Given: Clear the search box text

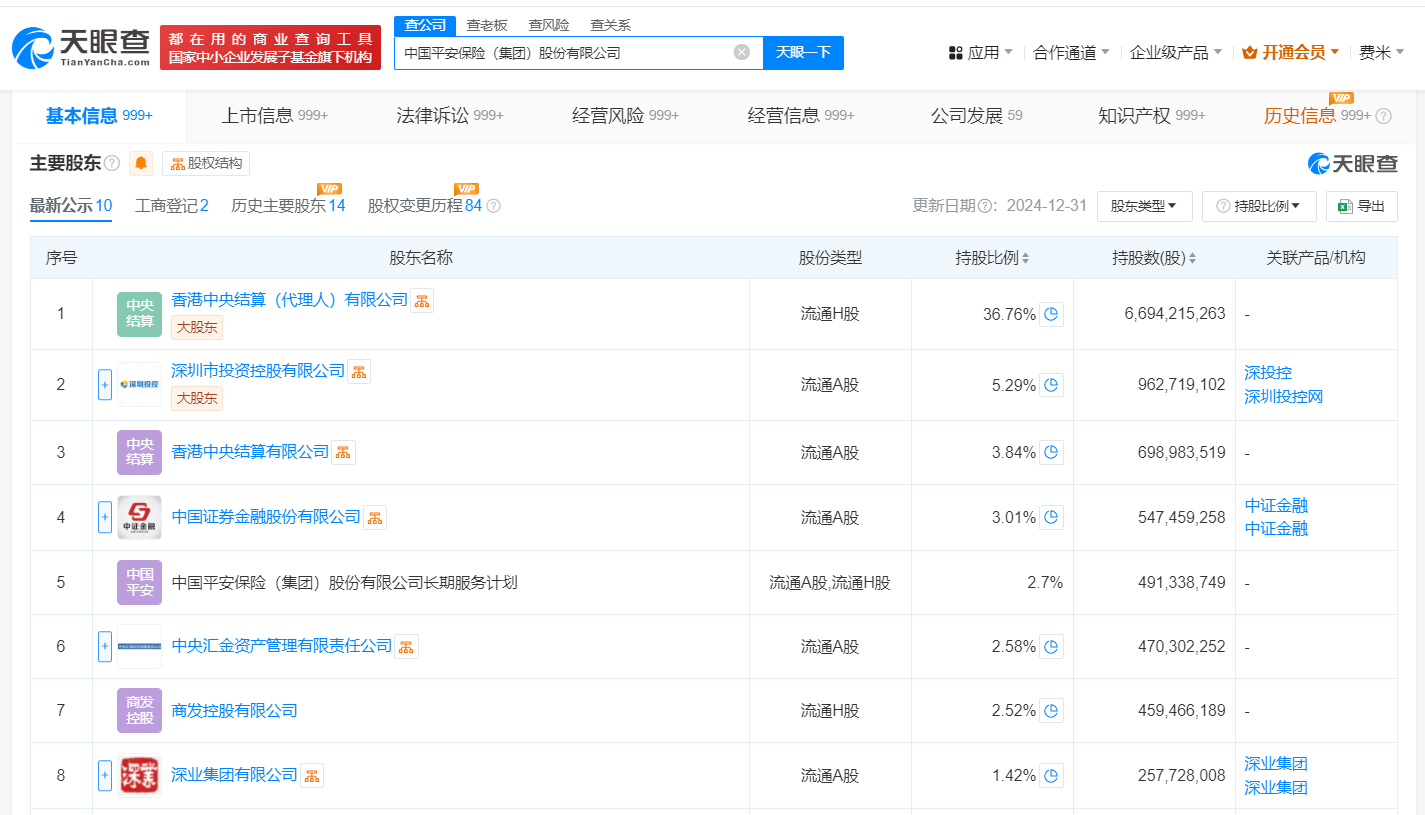Looking at the screenshot, I should click(x=741, y=52).
